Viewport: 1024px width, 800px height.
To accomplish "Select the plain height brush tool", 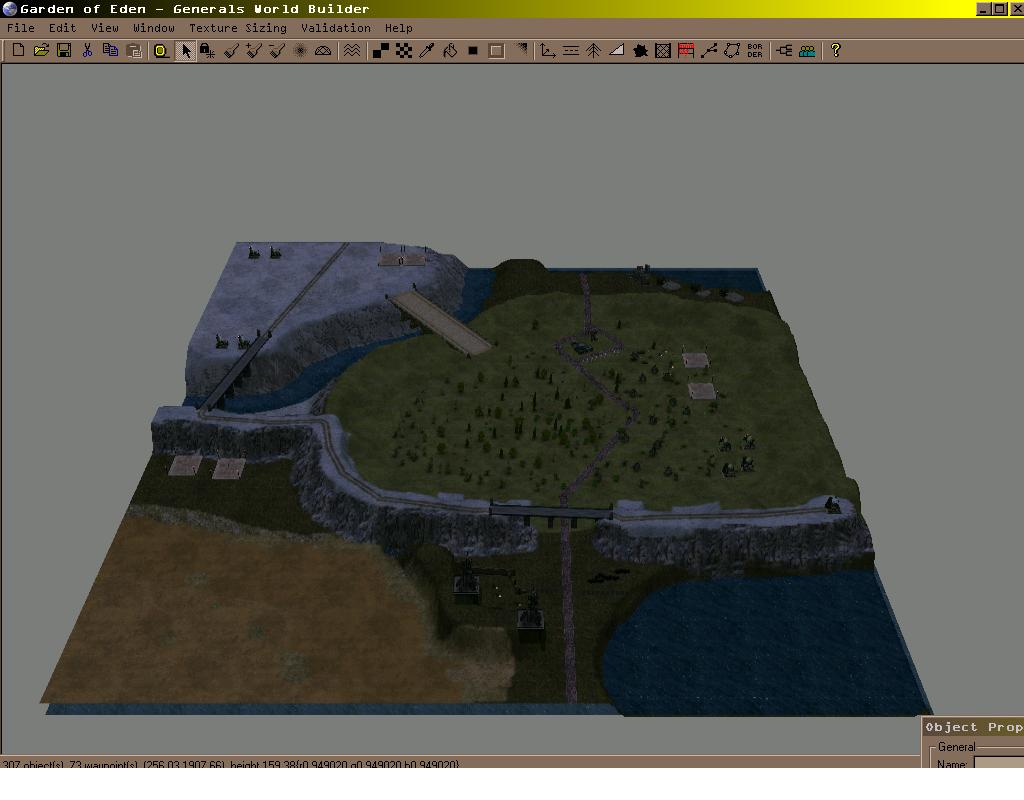I will click(x=231, y=50).
